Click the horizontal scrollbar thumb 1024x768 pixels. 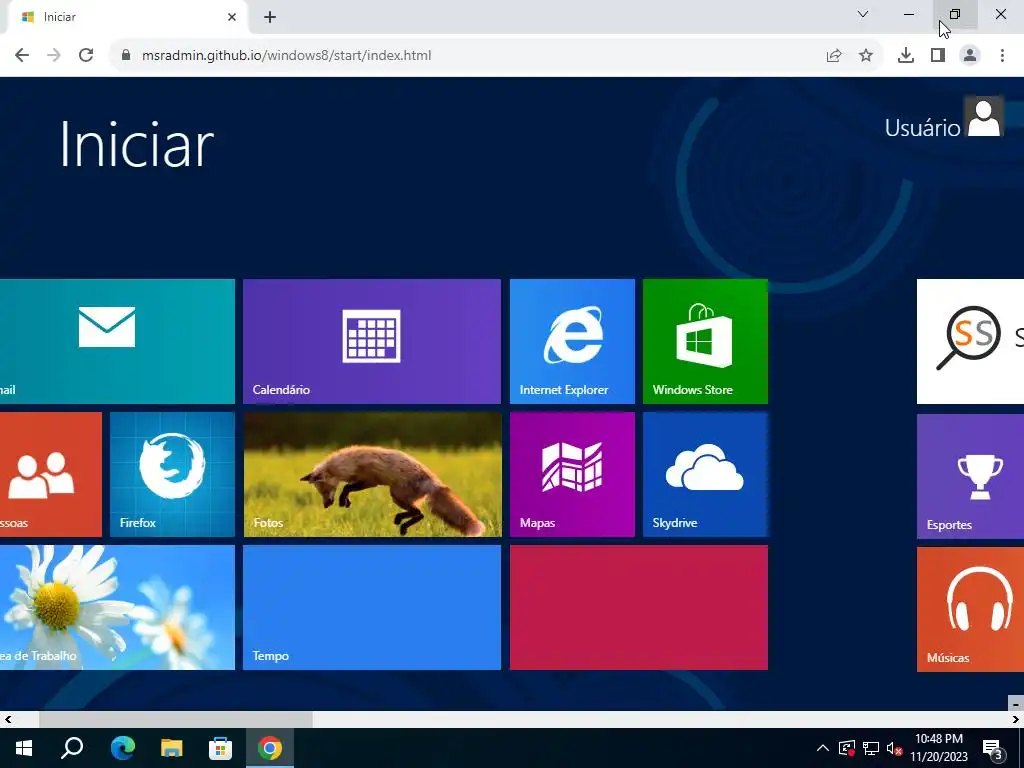coord(176,720)
